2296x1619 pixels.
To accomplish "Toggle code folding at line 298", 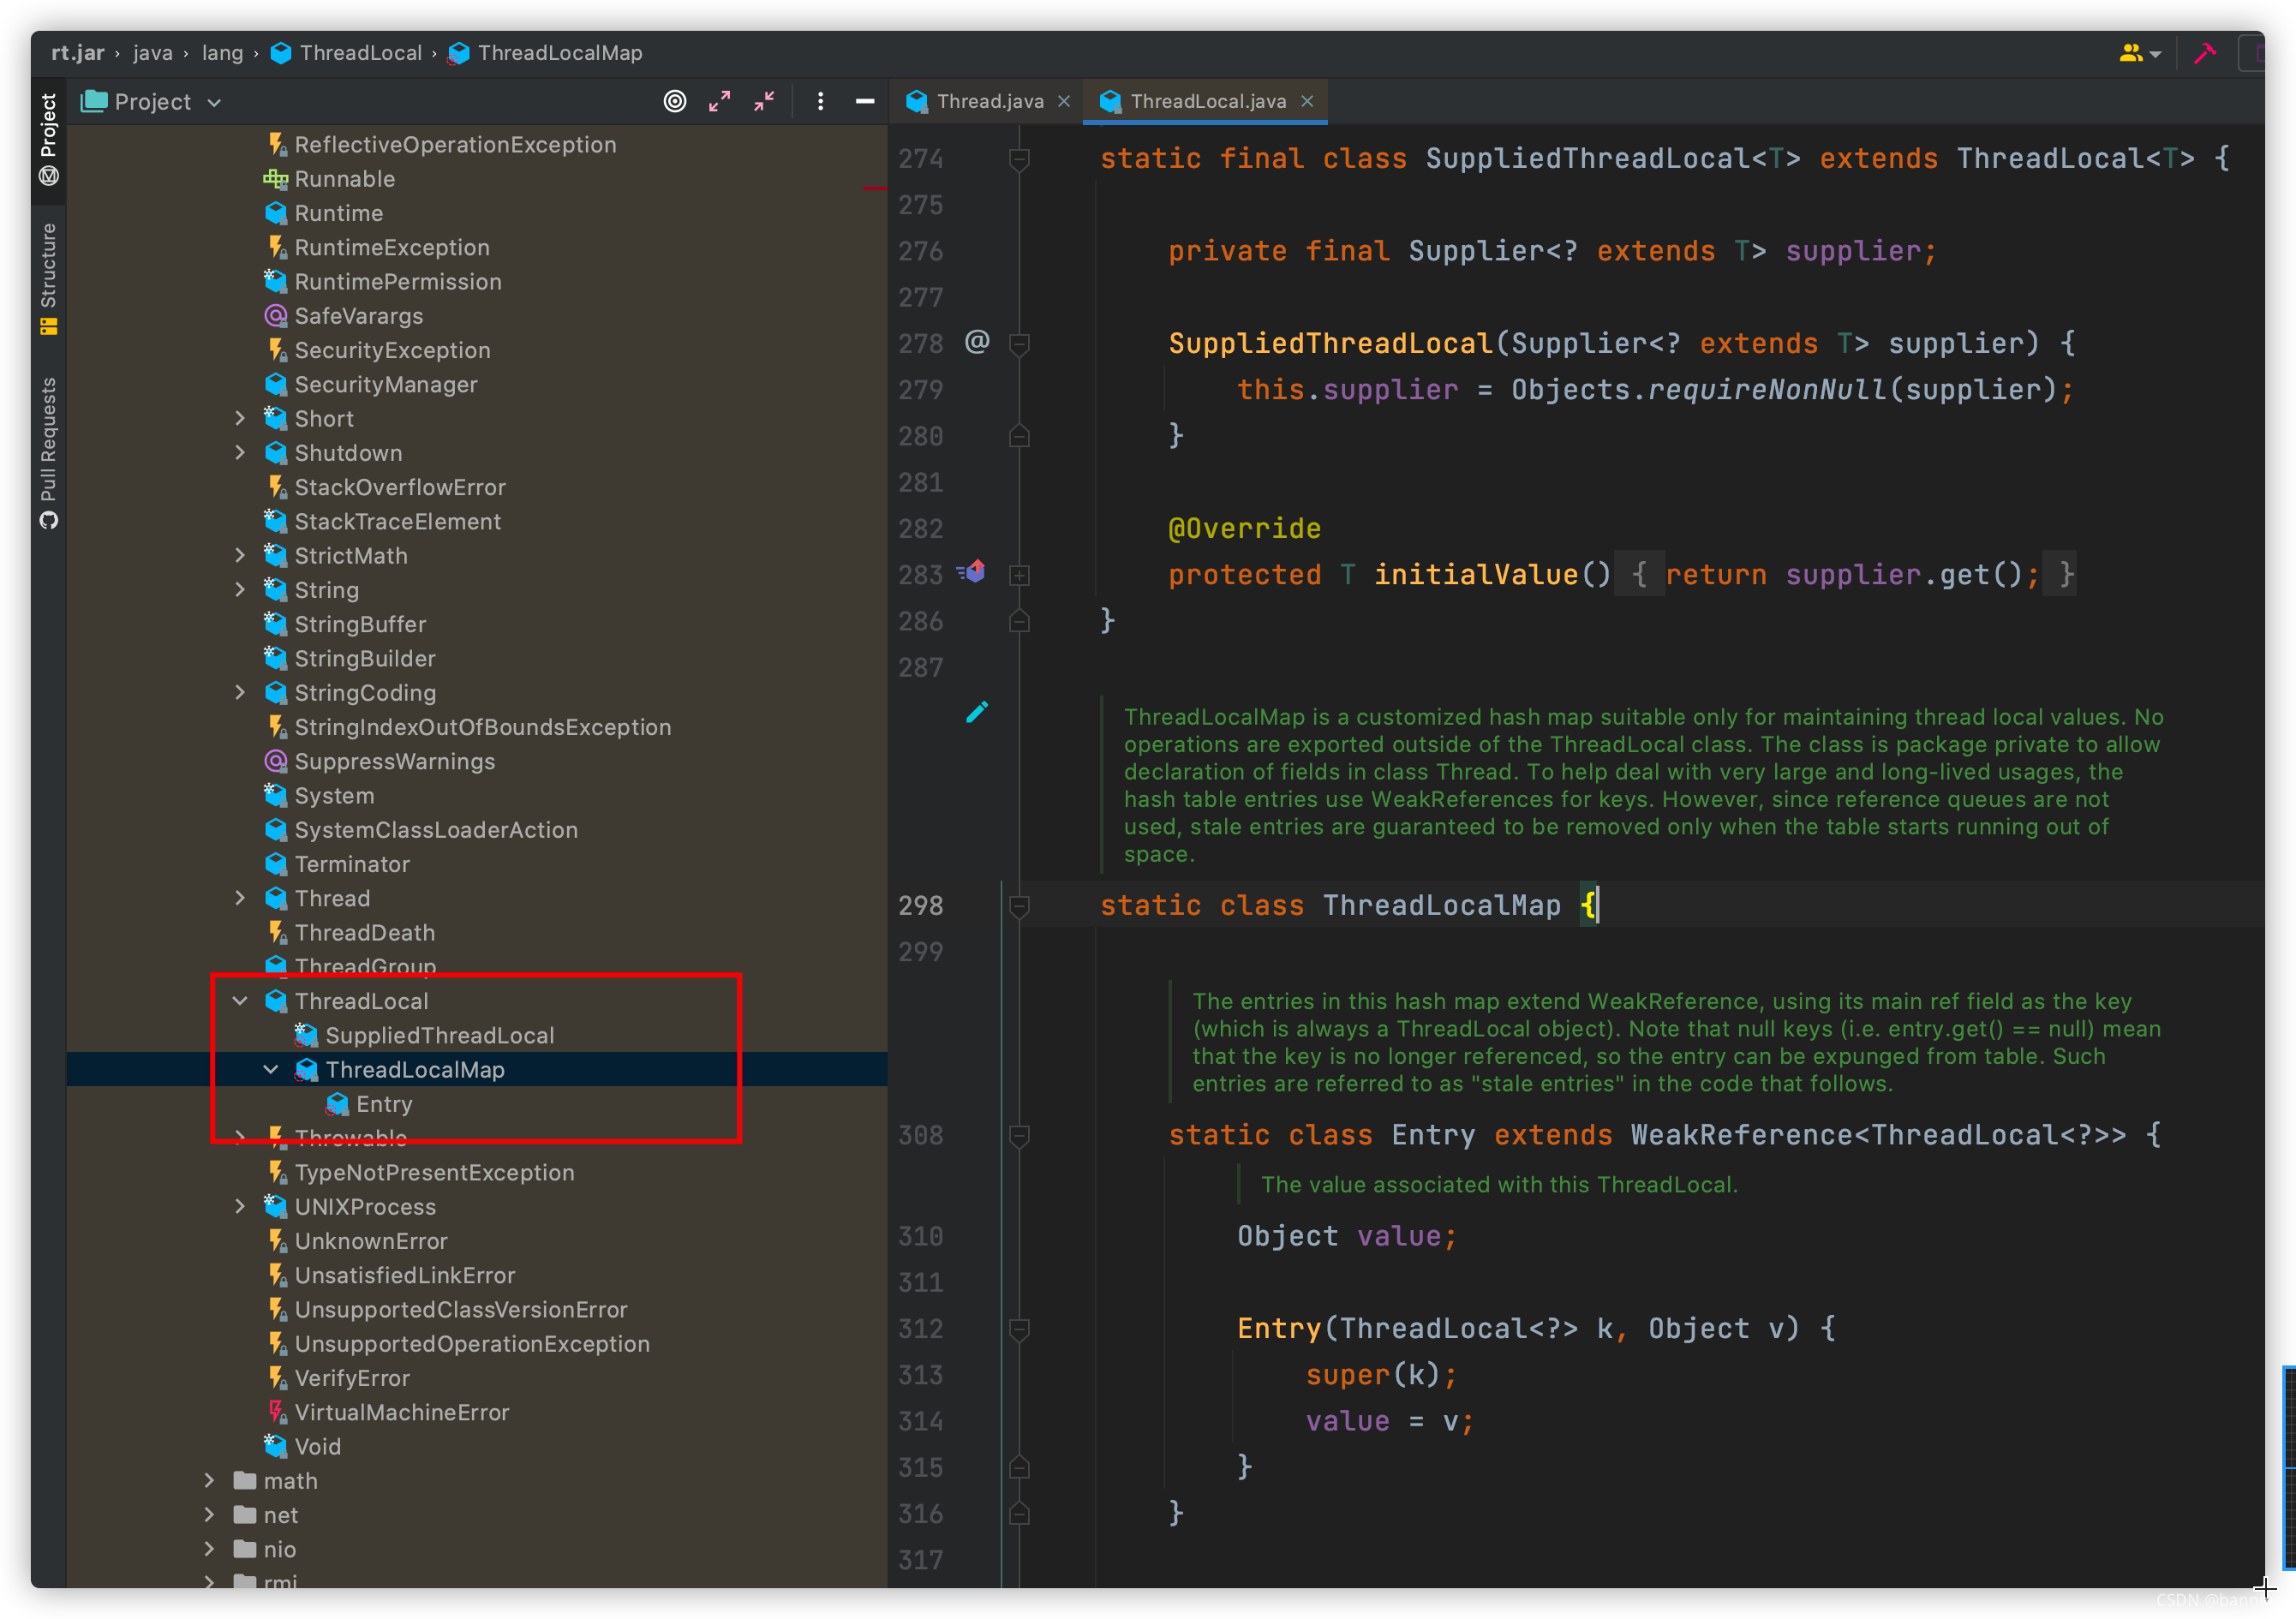I will point(1019,906).
